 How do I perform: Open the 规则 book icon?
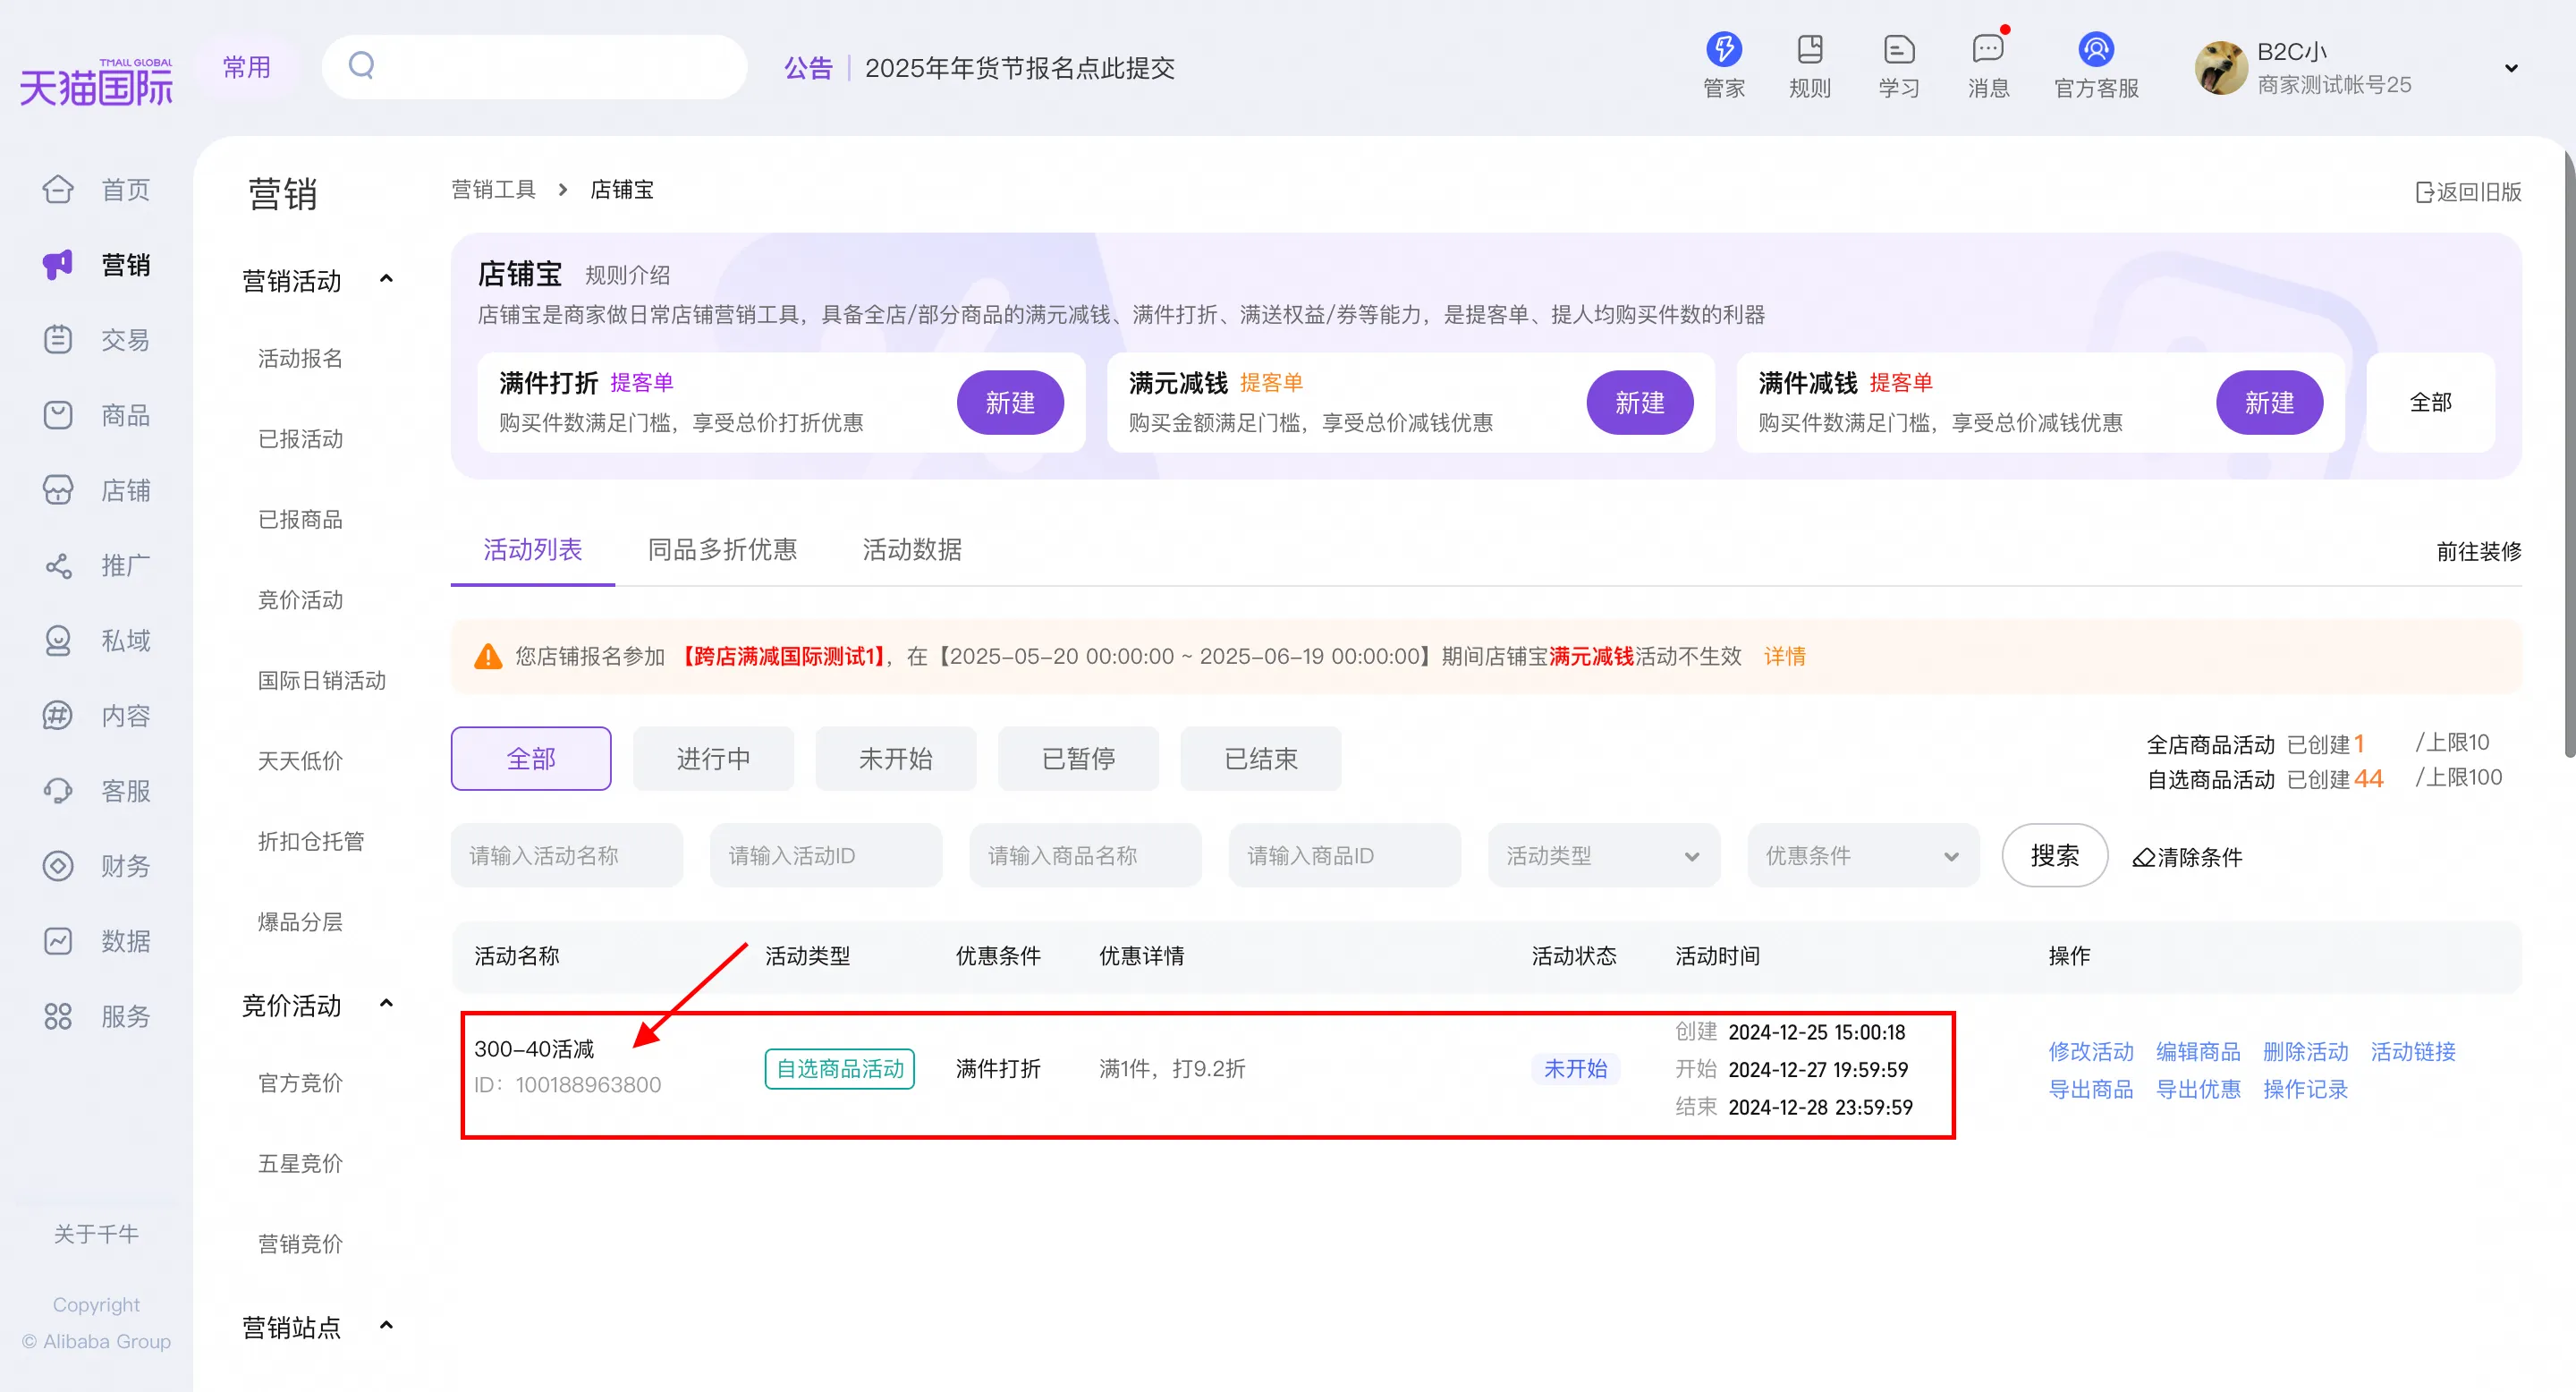pos(1809,49)
